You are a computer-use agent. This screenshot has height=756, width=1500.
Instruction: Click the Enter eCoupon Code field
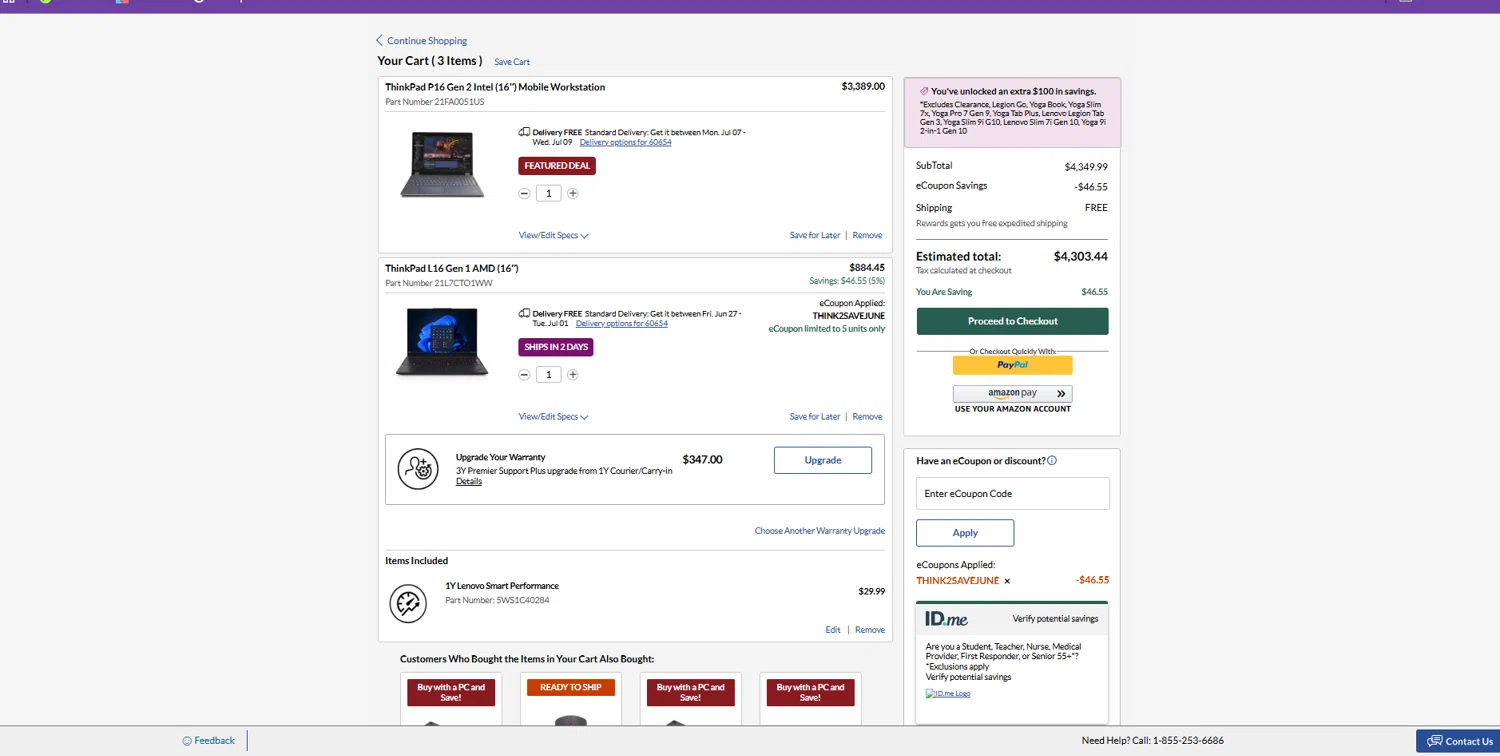(1013, 494)
